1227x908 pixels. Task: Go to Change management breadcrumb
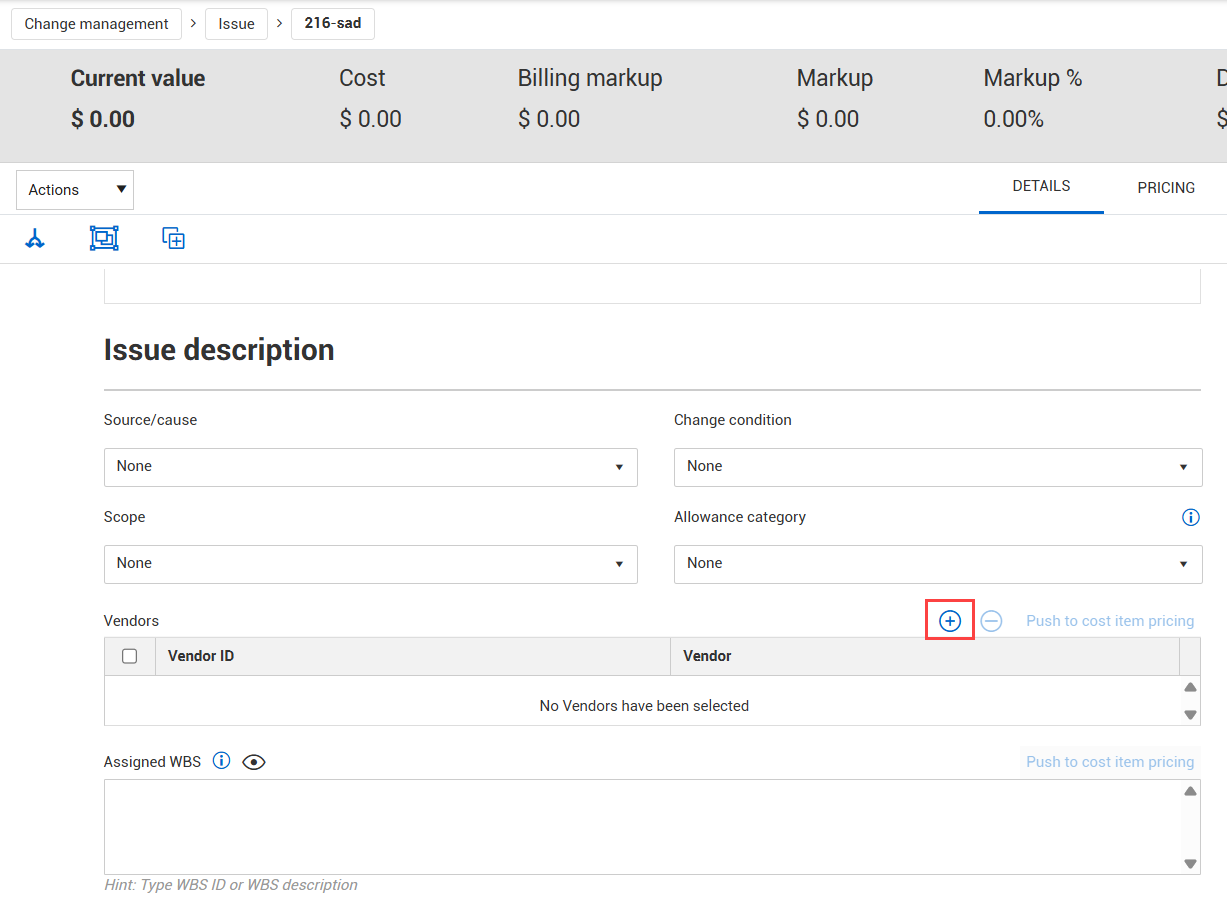pyautogui.click(x=96, y=24)
